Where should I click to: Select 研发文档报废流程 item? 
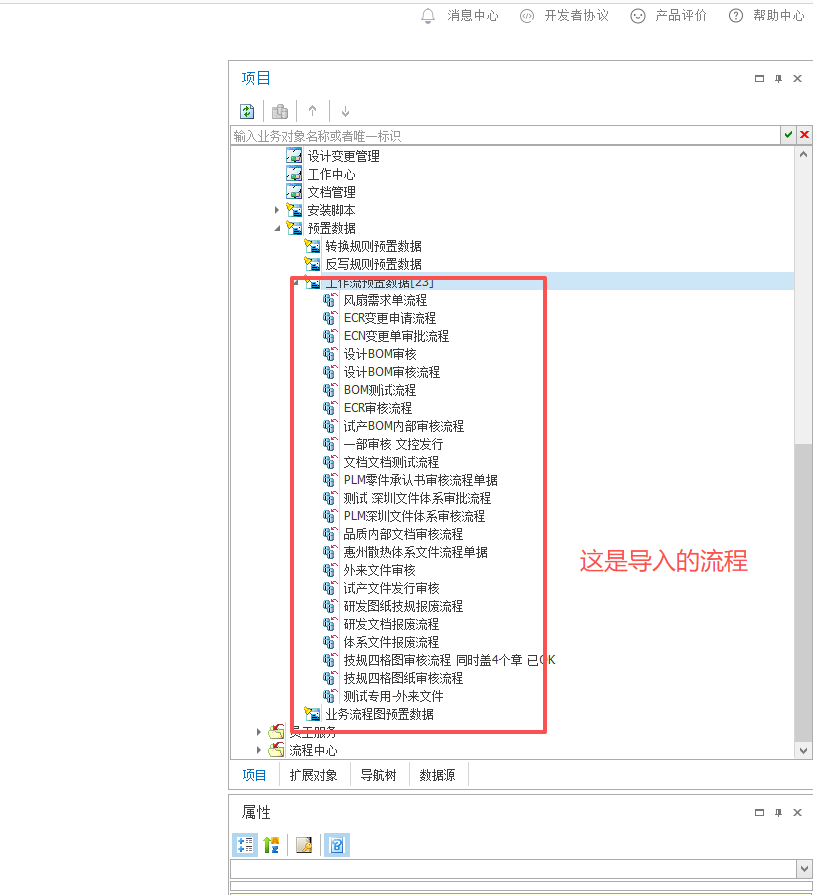click(391, 624)
